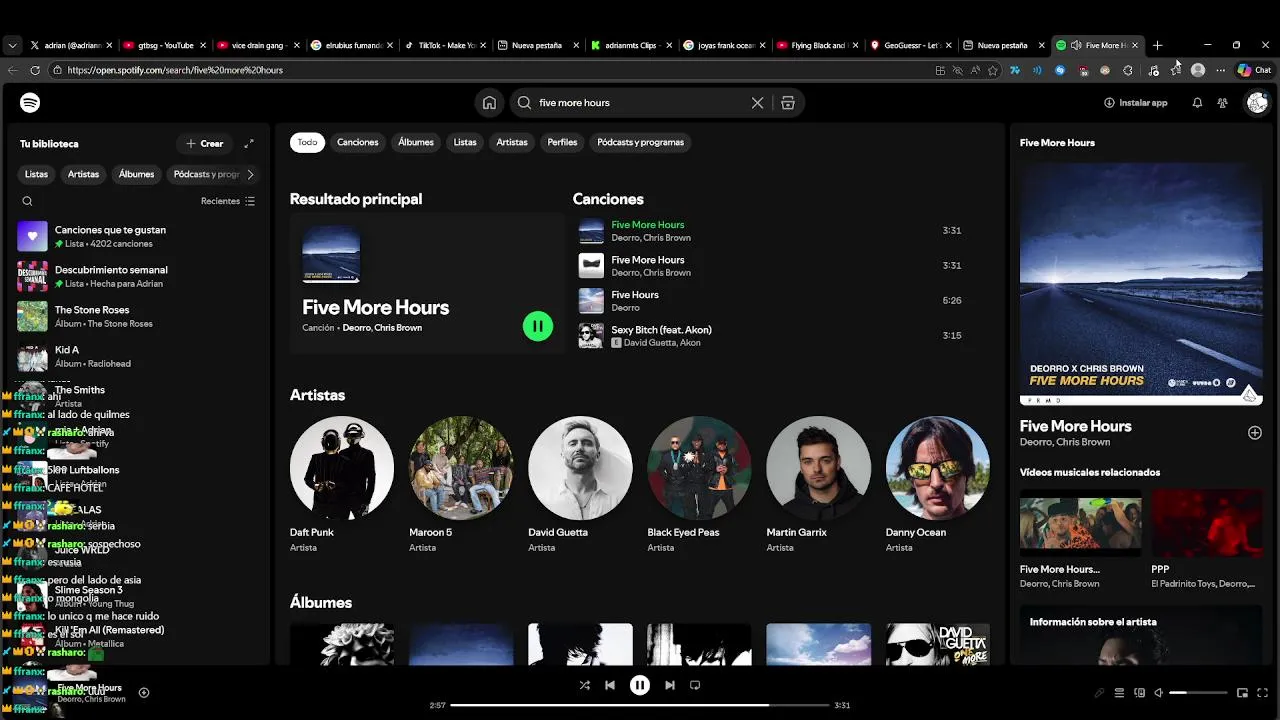Open Danny Ocean artist card
1280x720 pixels.
pos(937,485)
